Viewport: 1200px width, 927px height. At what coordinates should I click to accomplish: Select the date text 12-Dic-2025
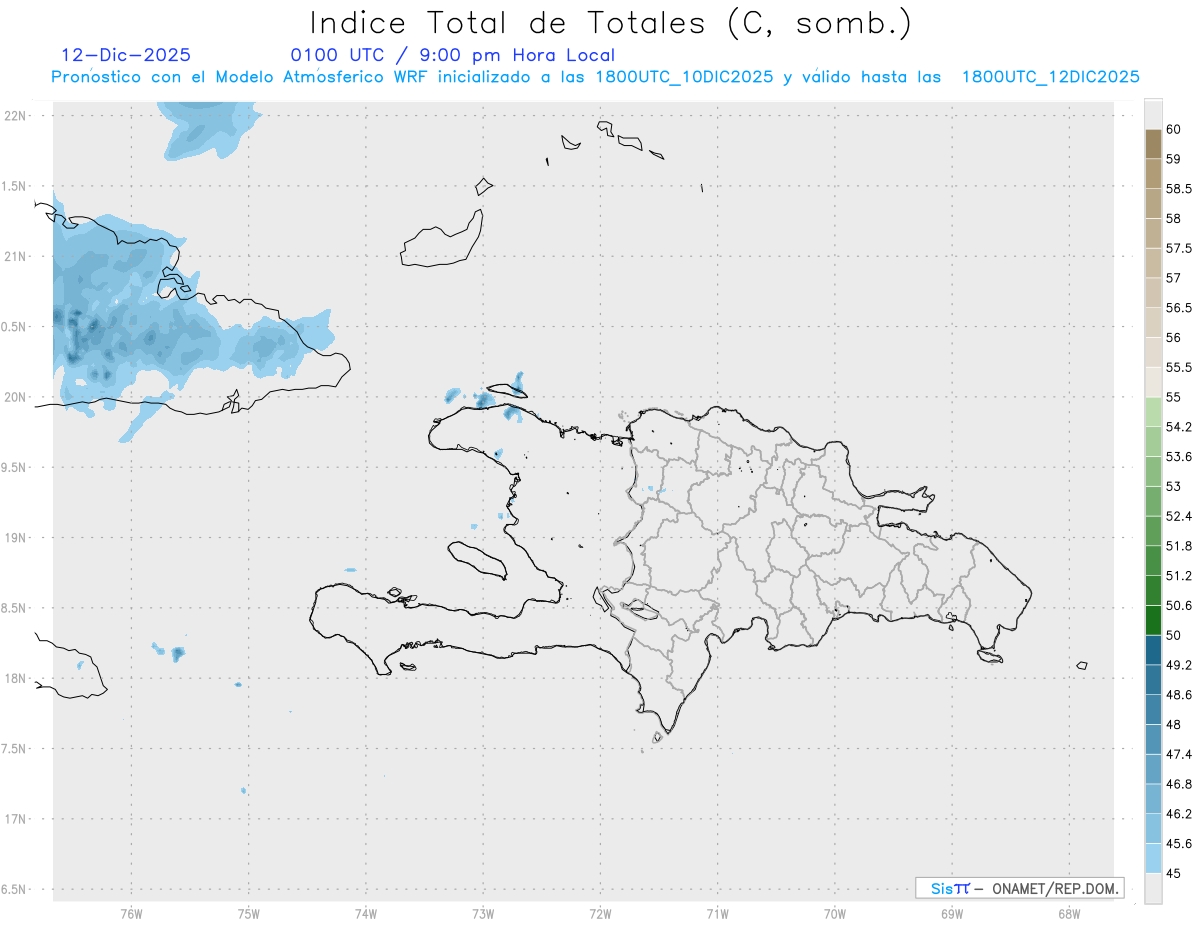click(126, 55)
